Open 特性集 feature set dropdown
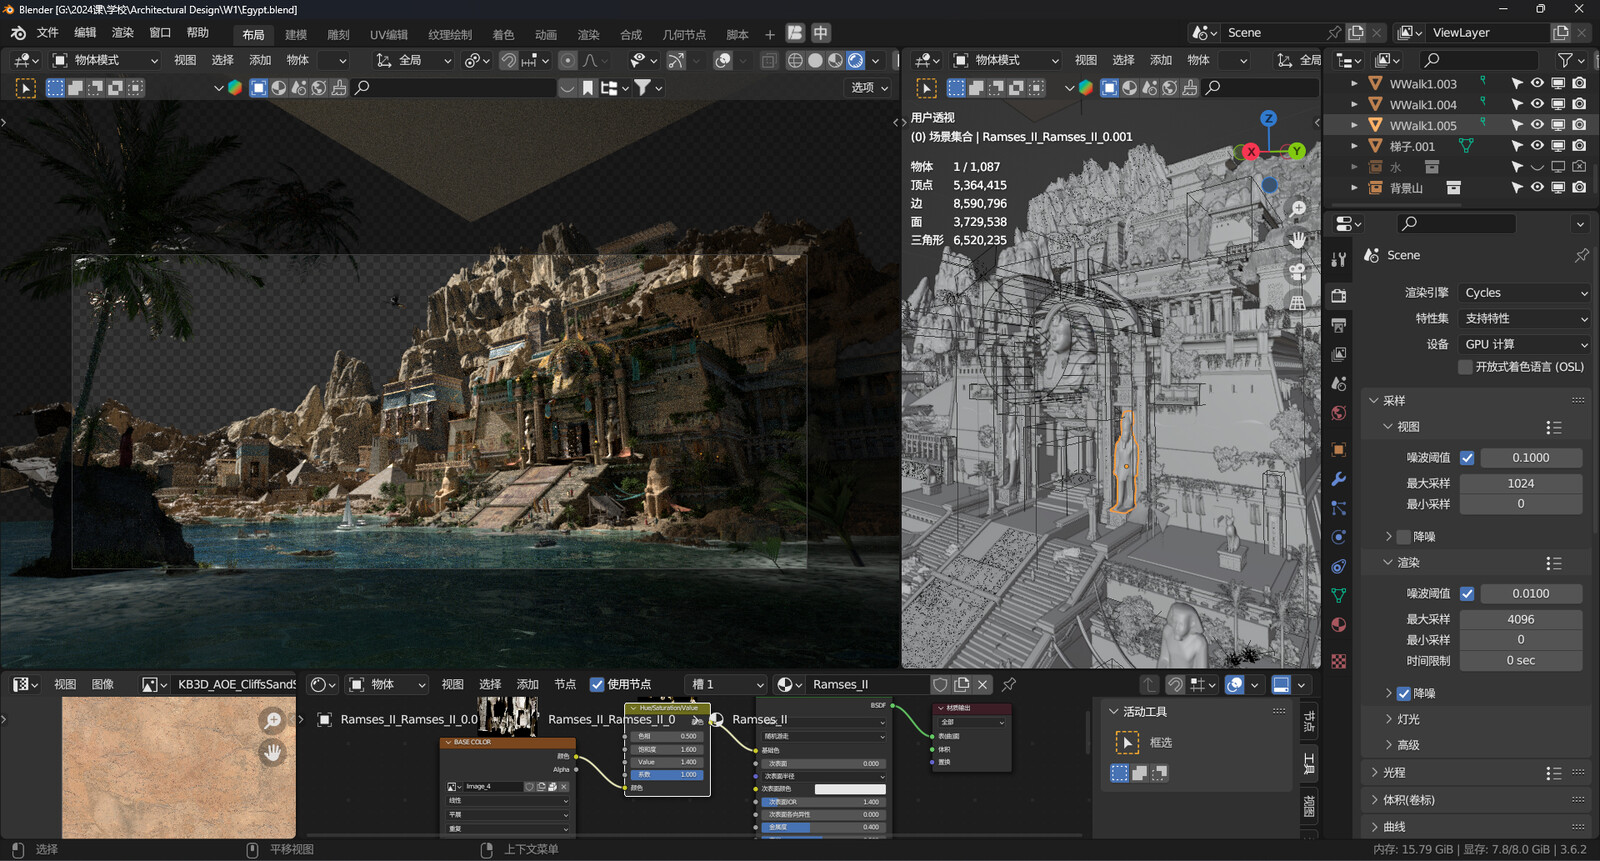The width and height of the screenshot is (1600, 861). click(1525, 319)
